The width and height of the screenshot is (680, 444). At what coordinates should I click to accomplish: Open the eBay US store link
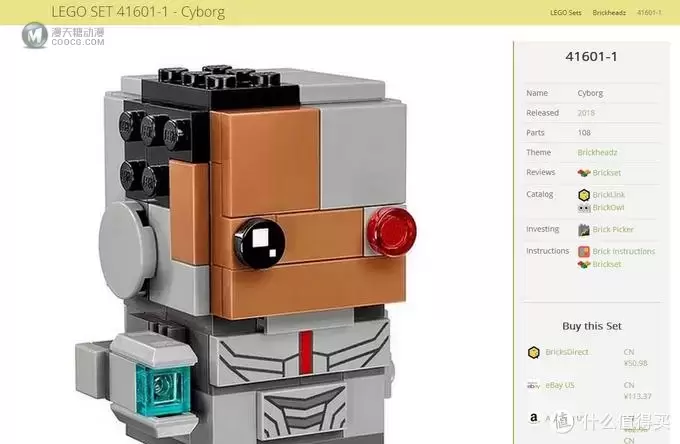tap(560, 385)
